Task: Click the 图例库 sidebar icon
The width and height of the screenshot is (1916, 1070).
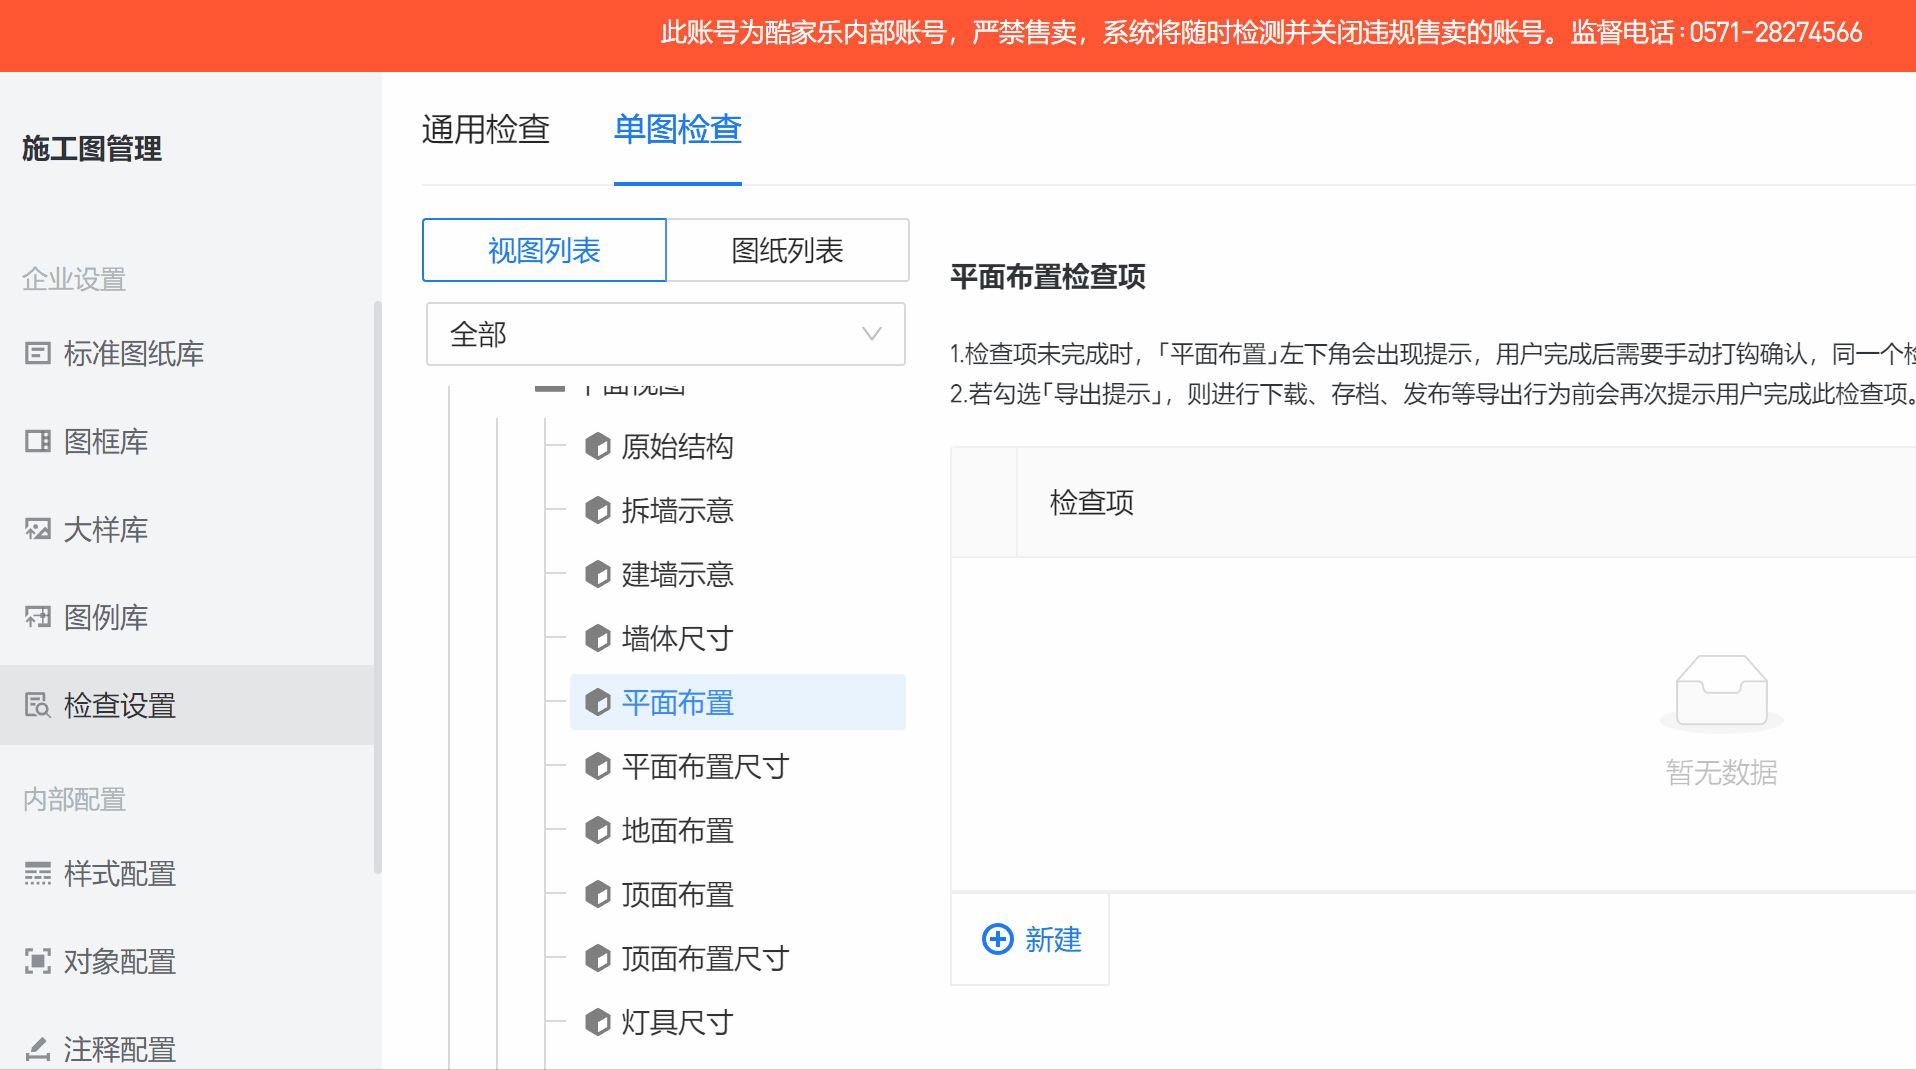Action: pyautogui.click(x=38, y=617)
